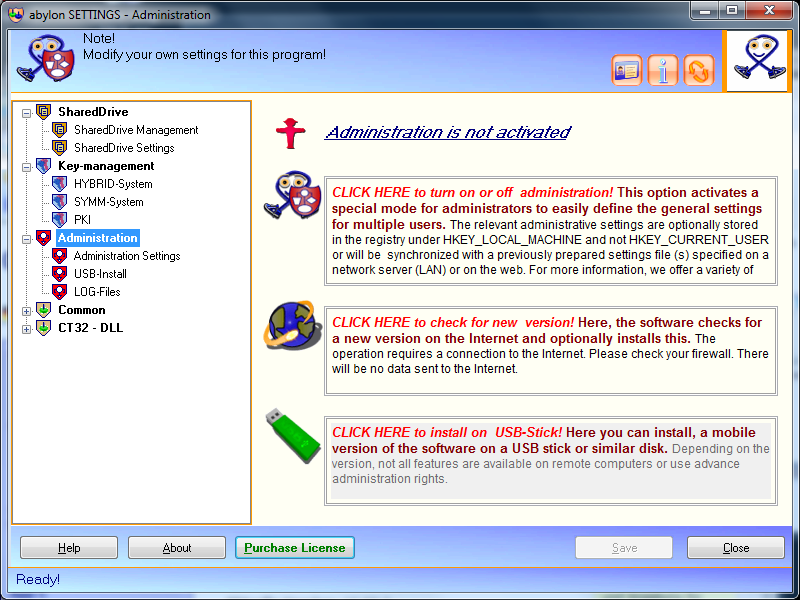This screenshot has width=800, height=600.
Task: Click the SYMM-System shield icon
Action: [x=60, y=202]
